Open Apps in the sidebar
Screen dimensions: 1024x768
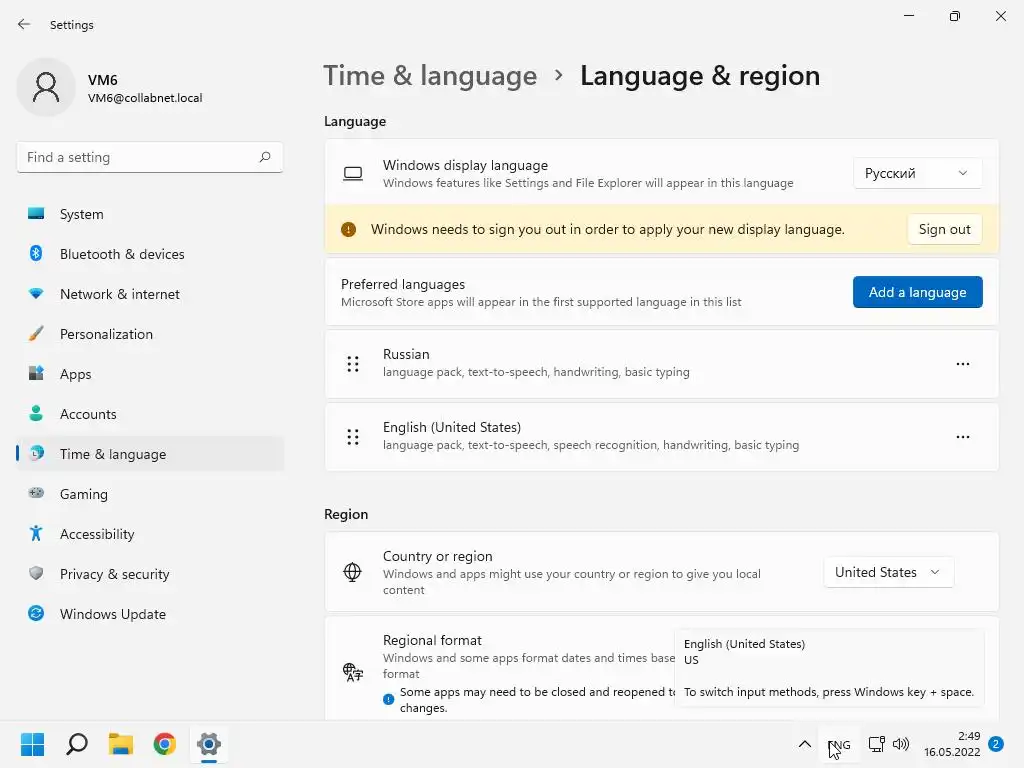click(150, 374)
